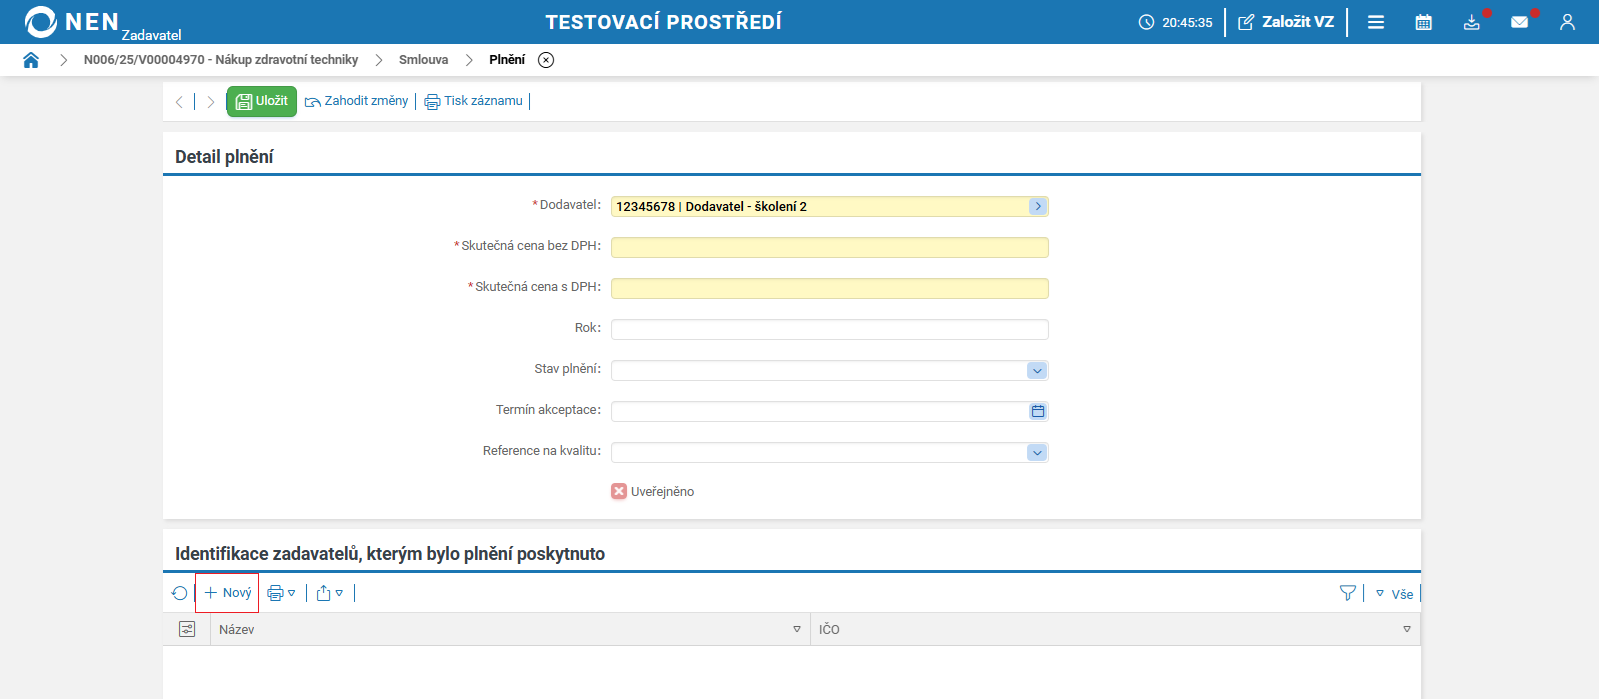
Task: Open downloads icon in header
Action: coord(1472,22)
